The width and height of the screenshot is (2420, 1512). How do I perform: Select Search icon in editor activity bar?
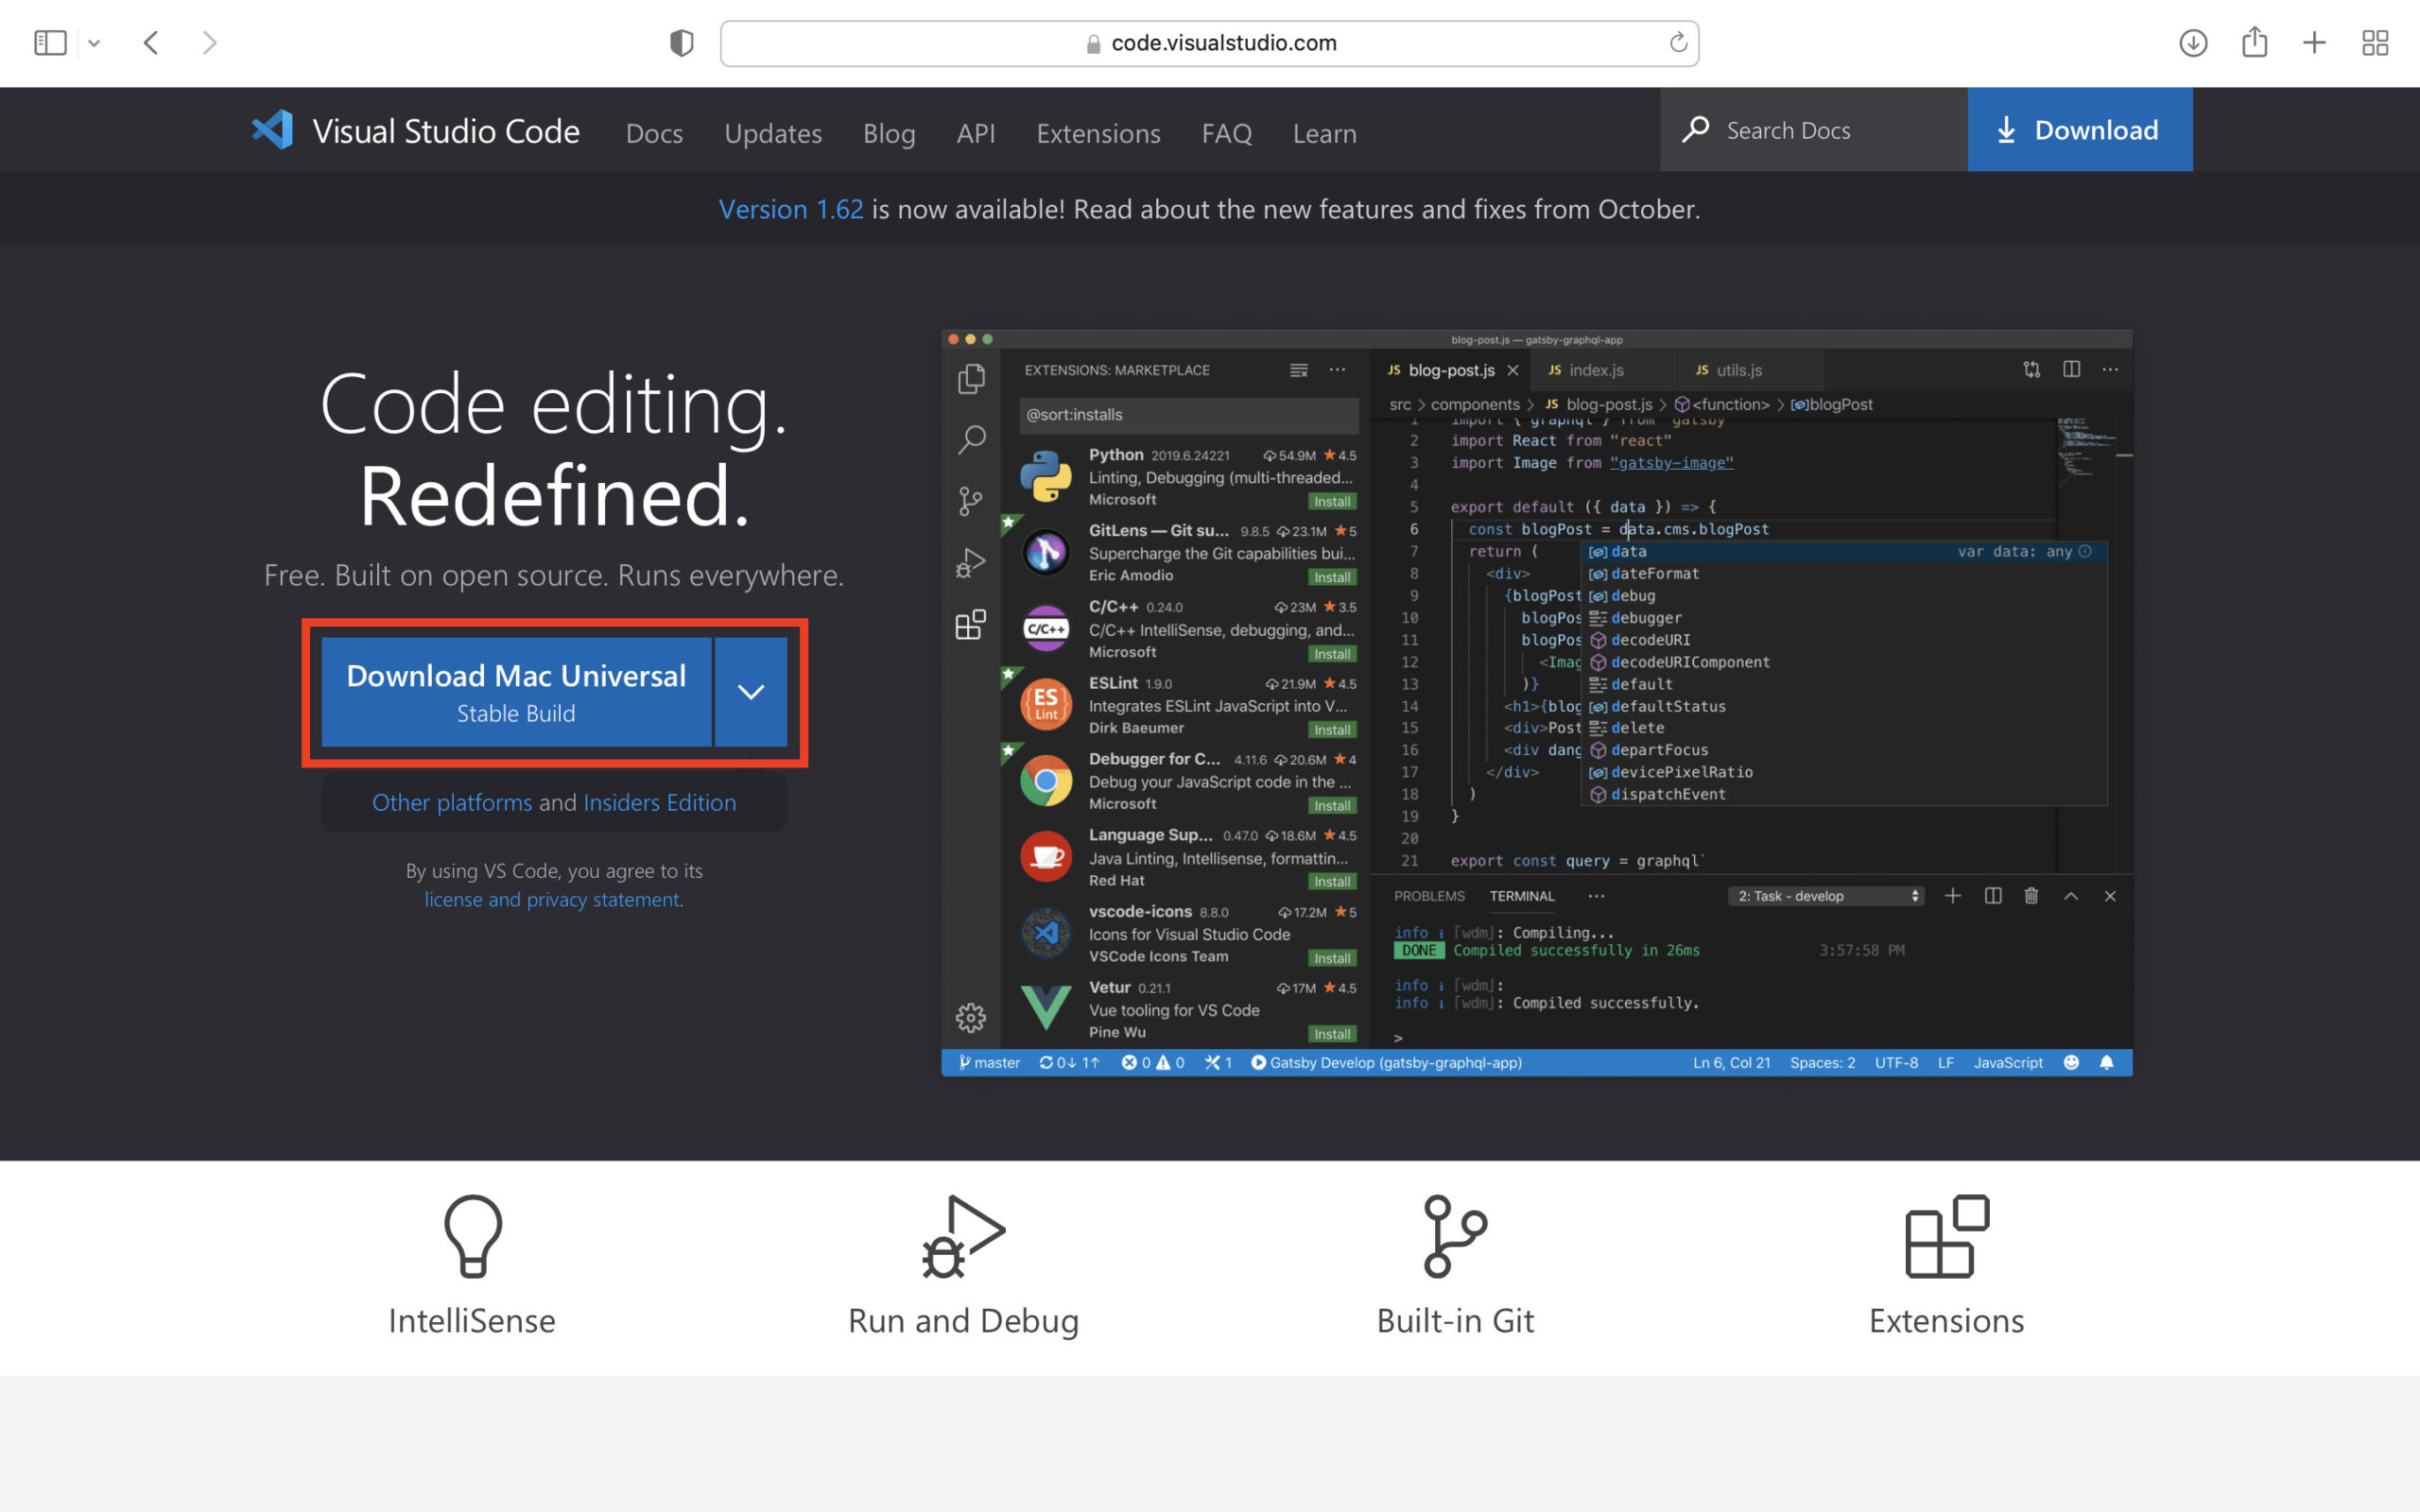(x=971, y=439)
